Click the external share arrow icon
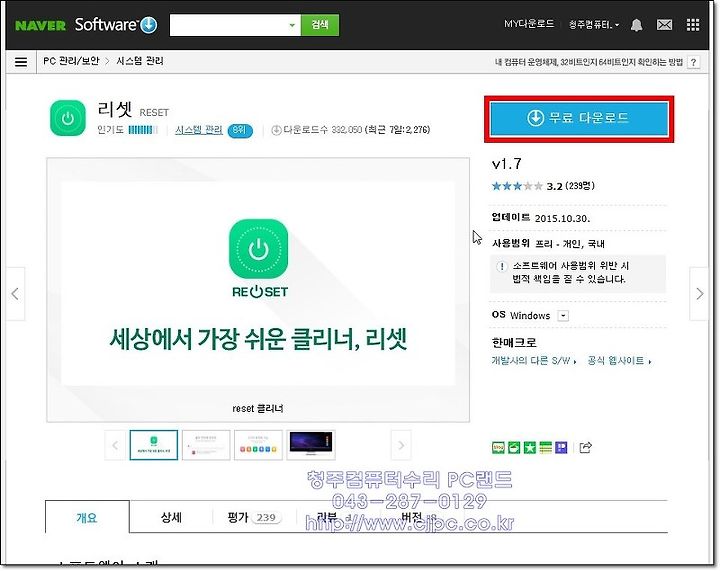 click(x=585, y=447)
